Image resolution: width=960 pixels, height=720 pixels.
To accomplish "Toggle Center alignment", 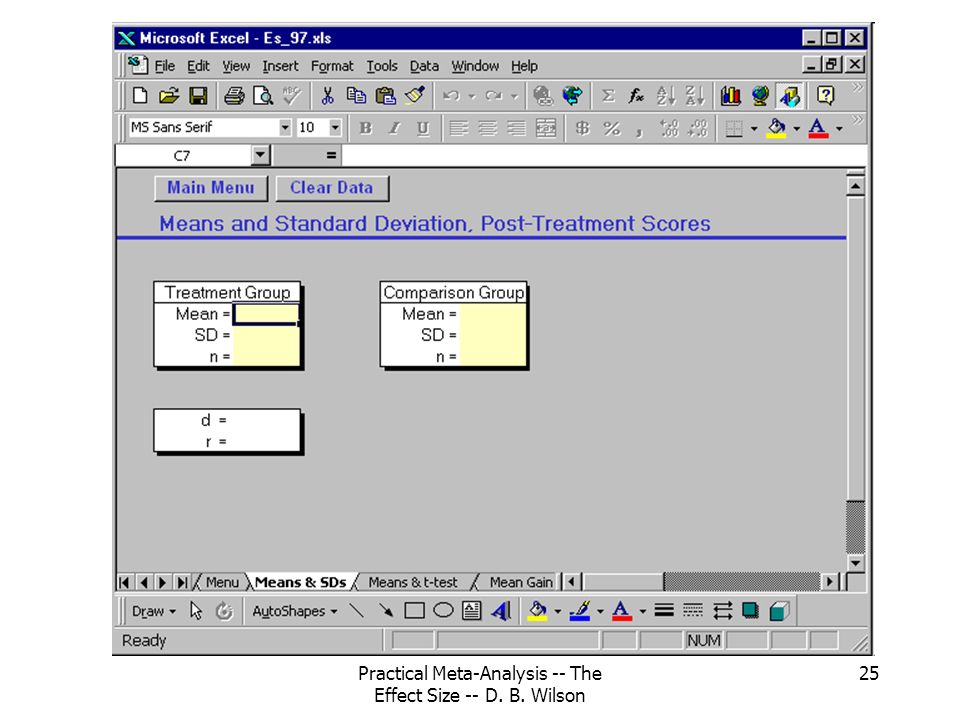I will click(487, 128).
